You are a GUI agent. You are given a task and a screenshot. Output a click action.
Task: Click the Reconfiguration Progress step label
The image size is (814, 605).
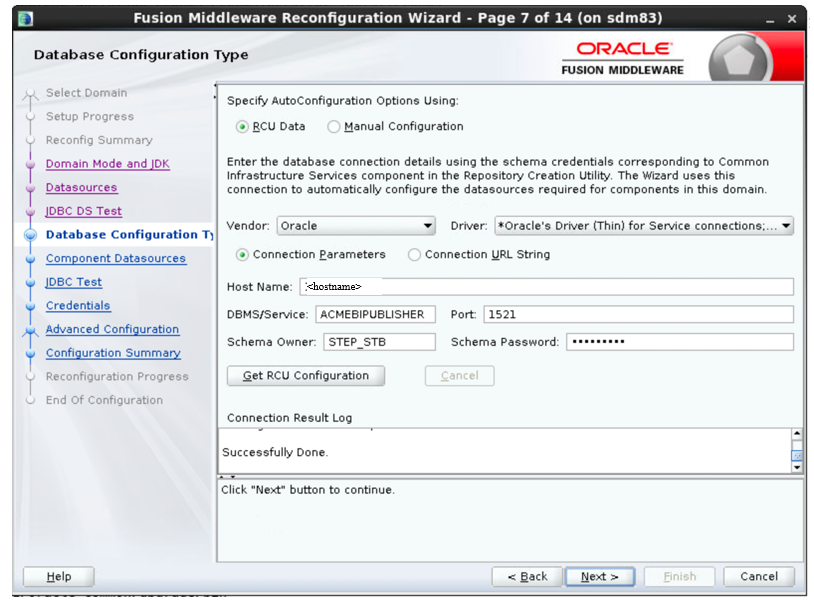117,377
